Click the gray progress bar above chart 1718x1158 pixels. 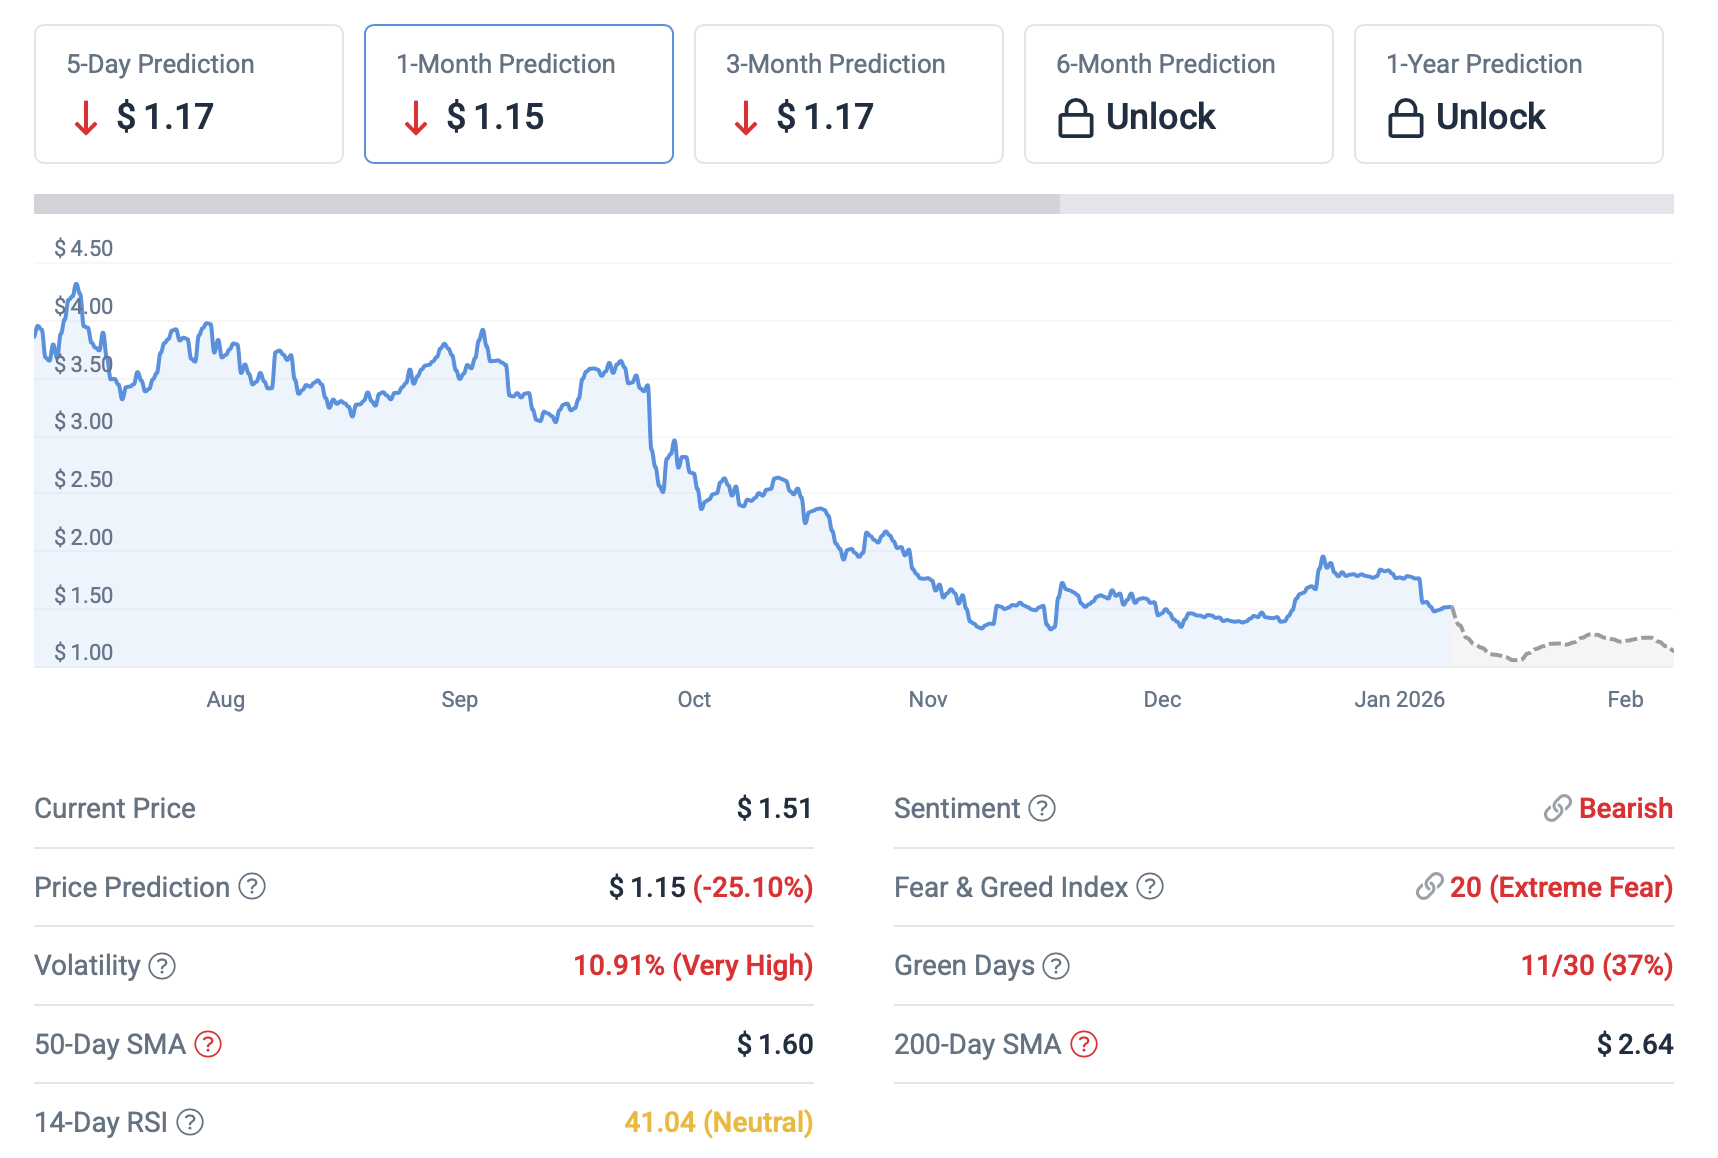pos(546,204)
